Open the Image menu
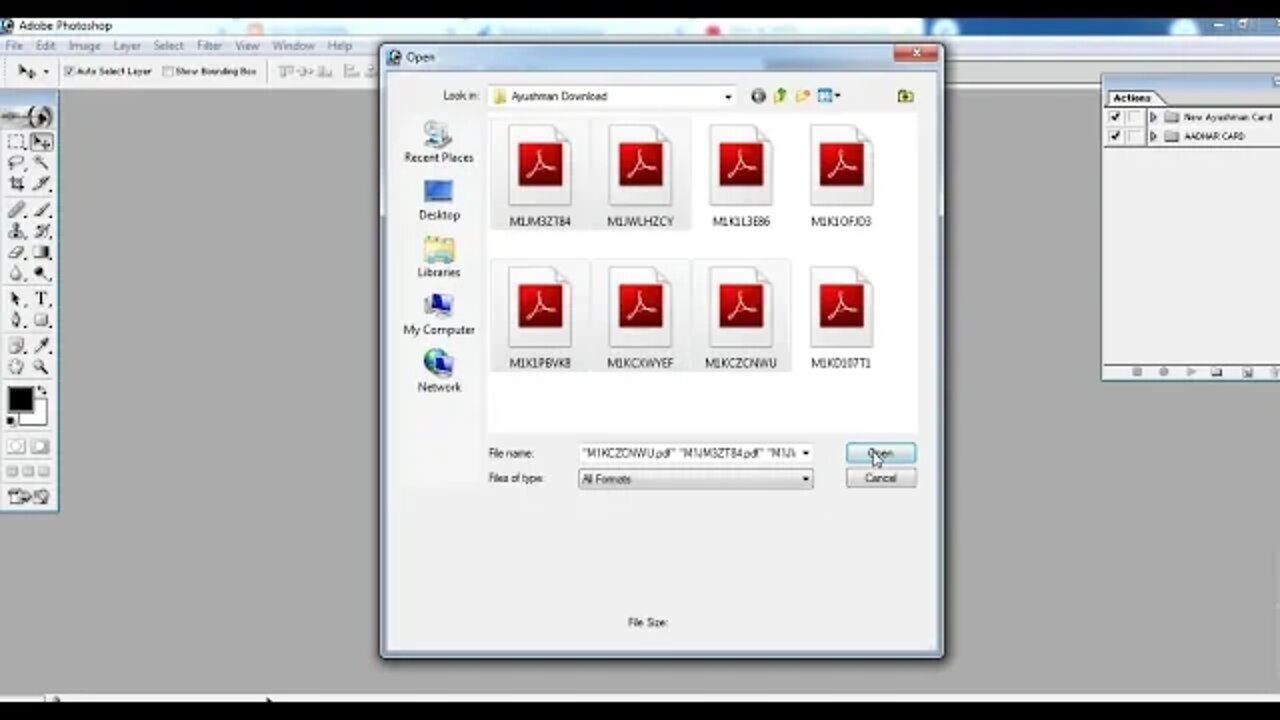Screen dimensions: 1280x720 (85, 45)
